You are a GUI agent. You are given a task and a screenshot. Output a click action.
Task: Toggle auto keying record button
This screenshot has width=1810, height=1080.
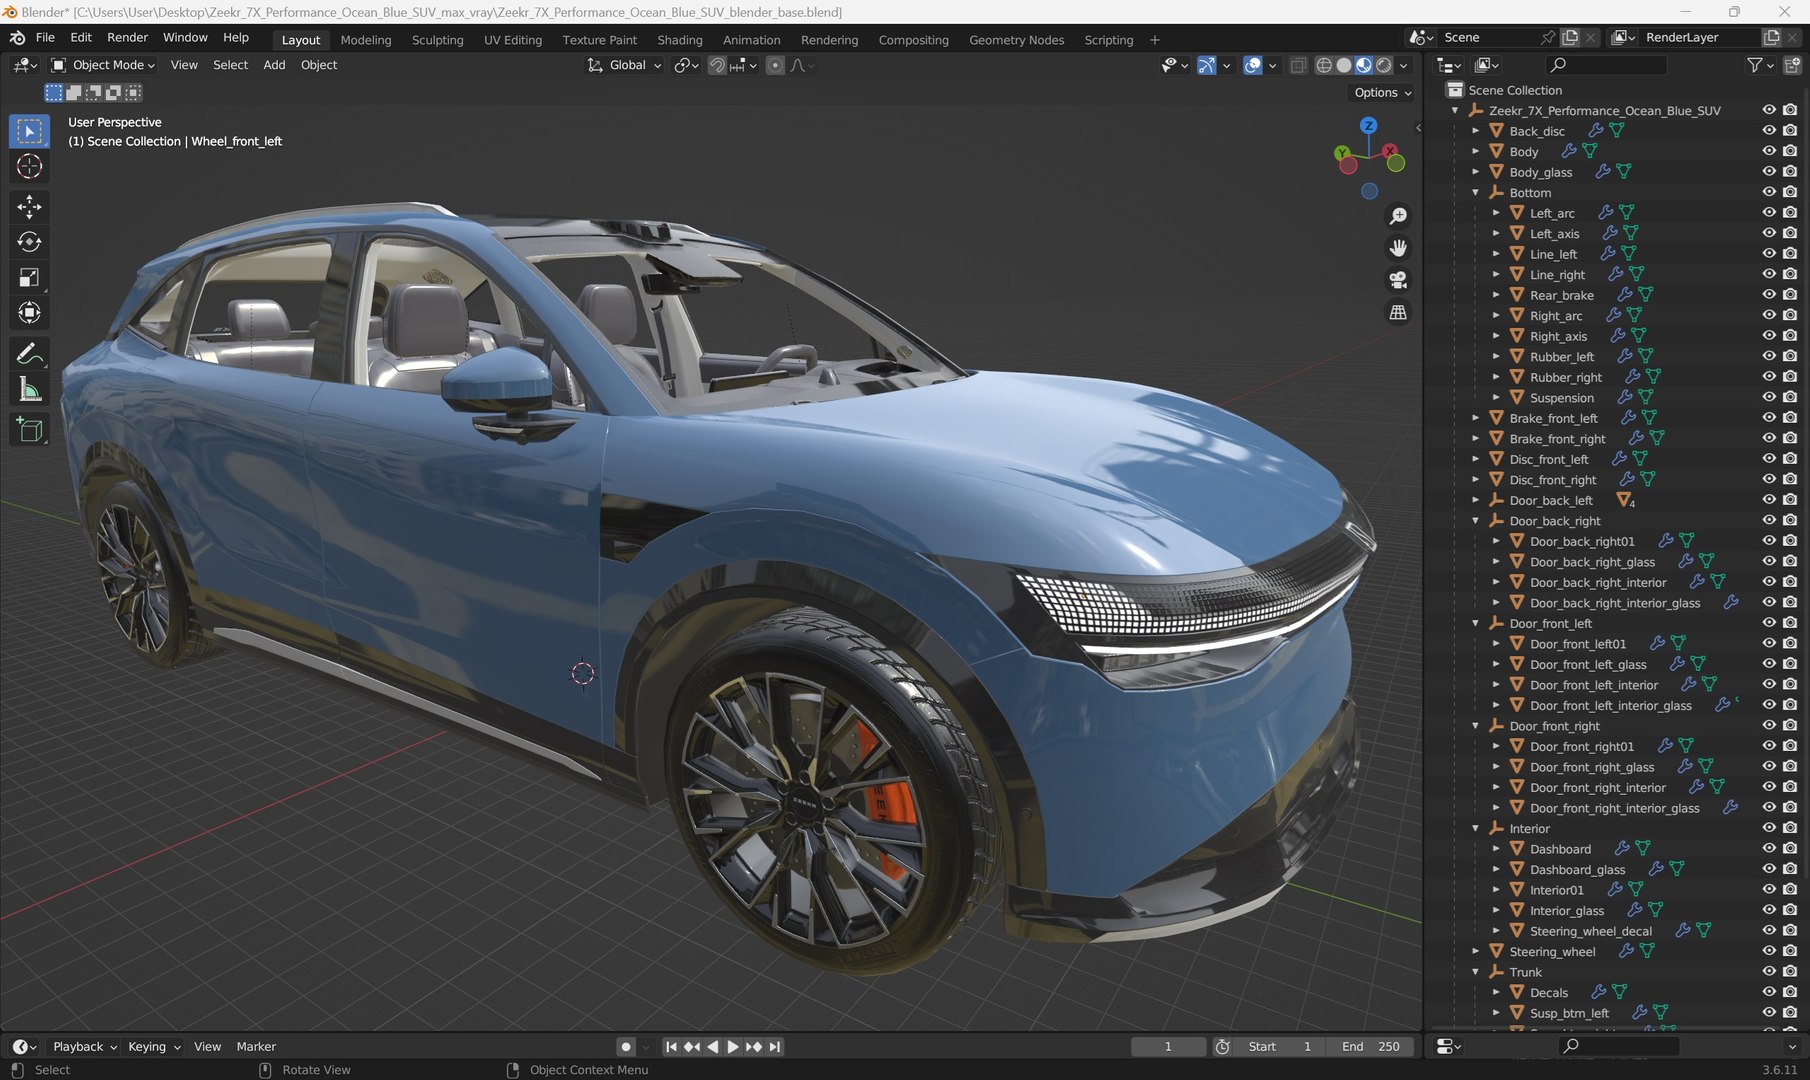(626, 1047)
